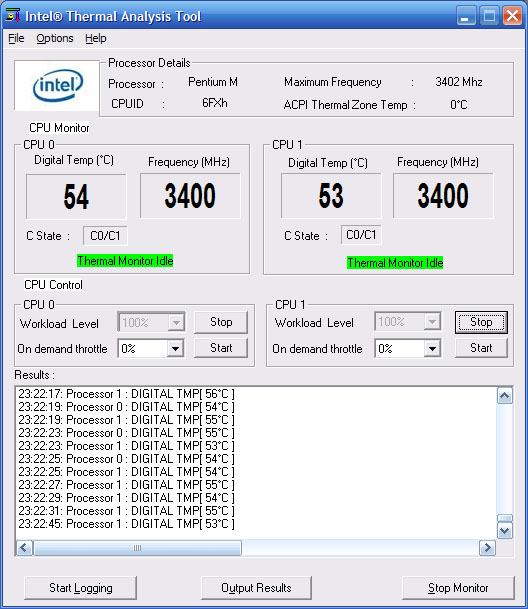Click CPU 0 C State box C0/C1
Image resolution: width=528 pixels, height=609 pixels.
click(105, 236)
